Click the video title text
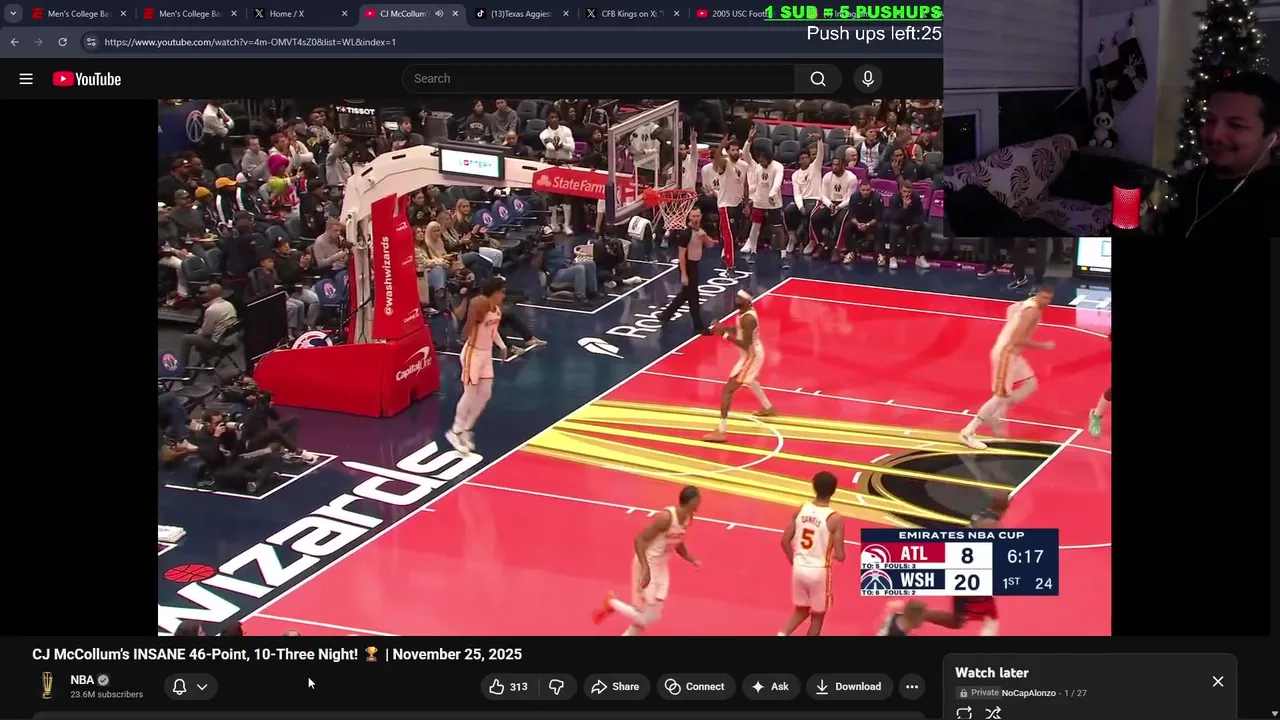The height and width of the screenshot is (720, 1280). (x=277, y=654)
